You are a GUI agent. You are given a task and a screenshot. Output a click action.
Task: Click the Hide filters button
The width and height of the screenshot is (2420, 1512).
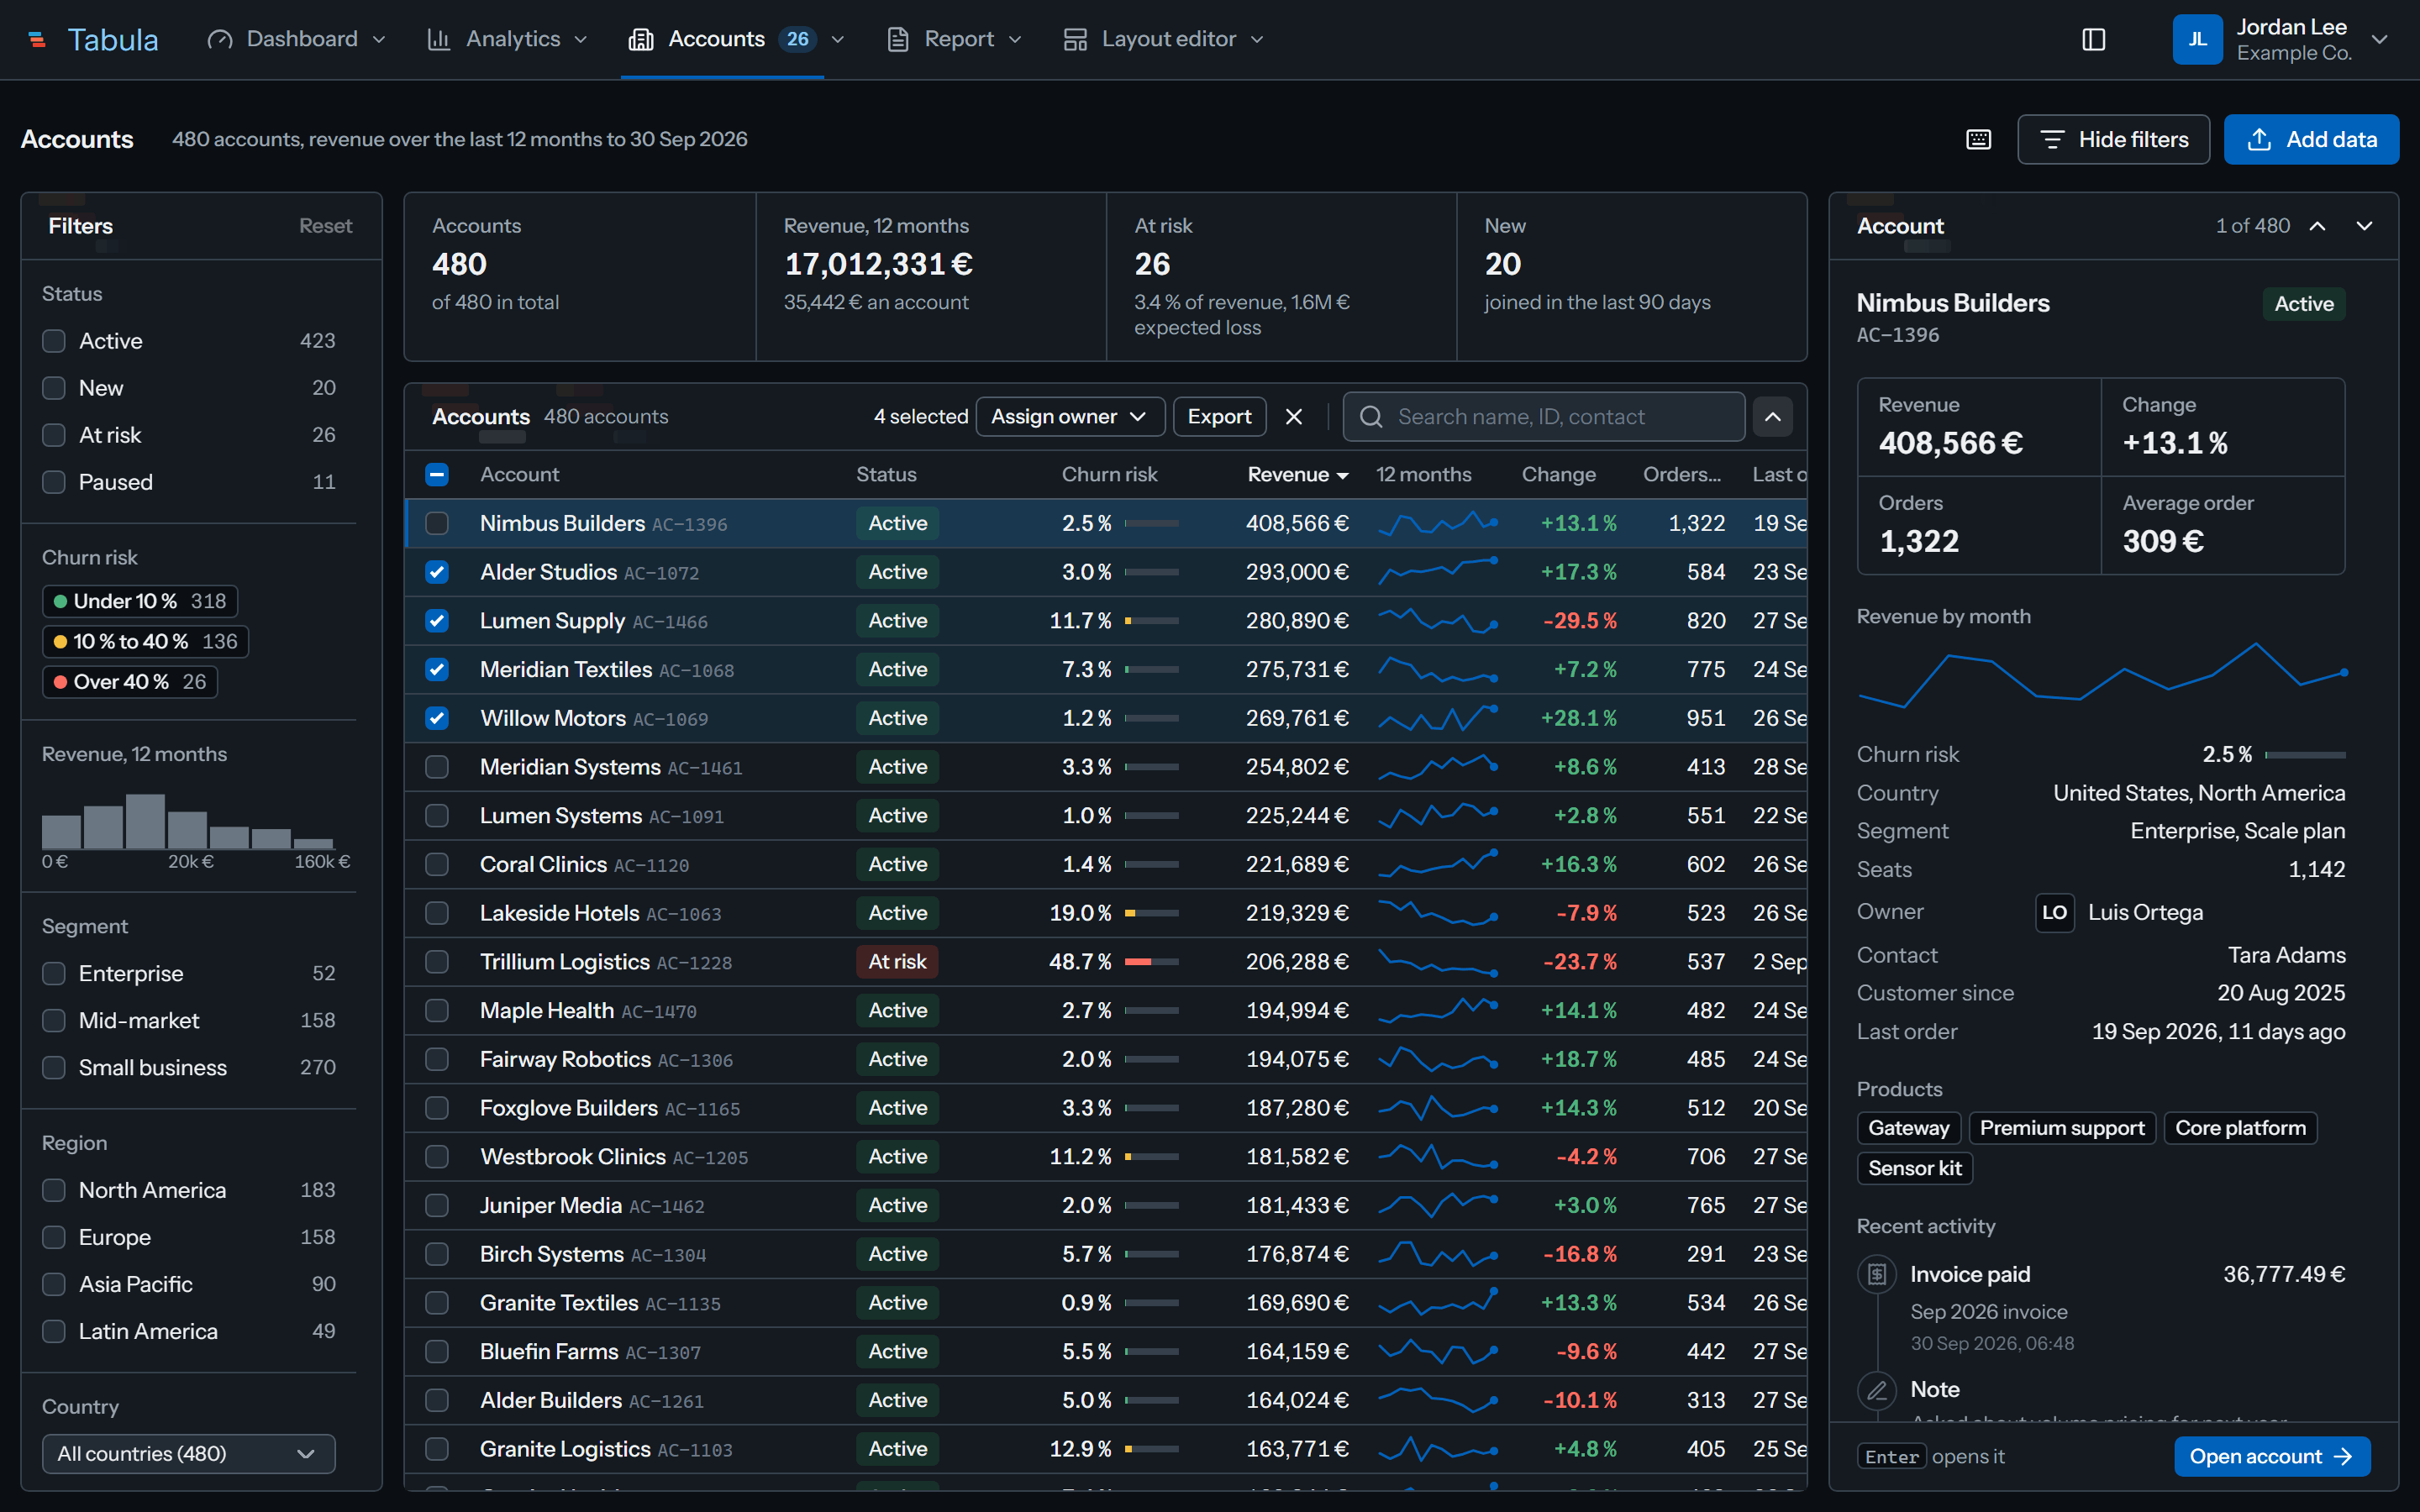coord(2113,139)
